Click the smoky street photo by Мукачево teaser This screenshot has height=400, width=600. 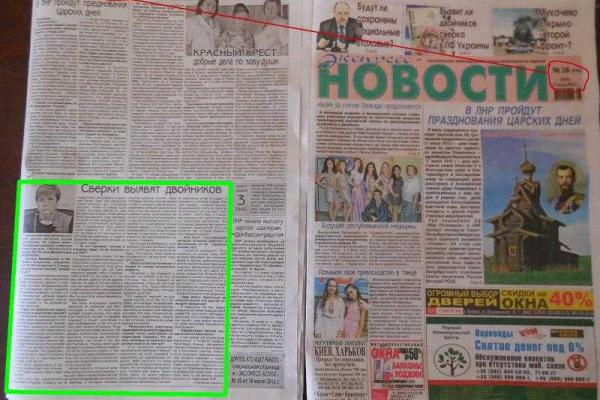pos(516,32)
